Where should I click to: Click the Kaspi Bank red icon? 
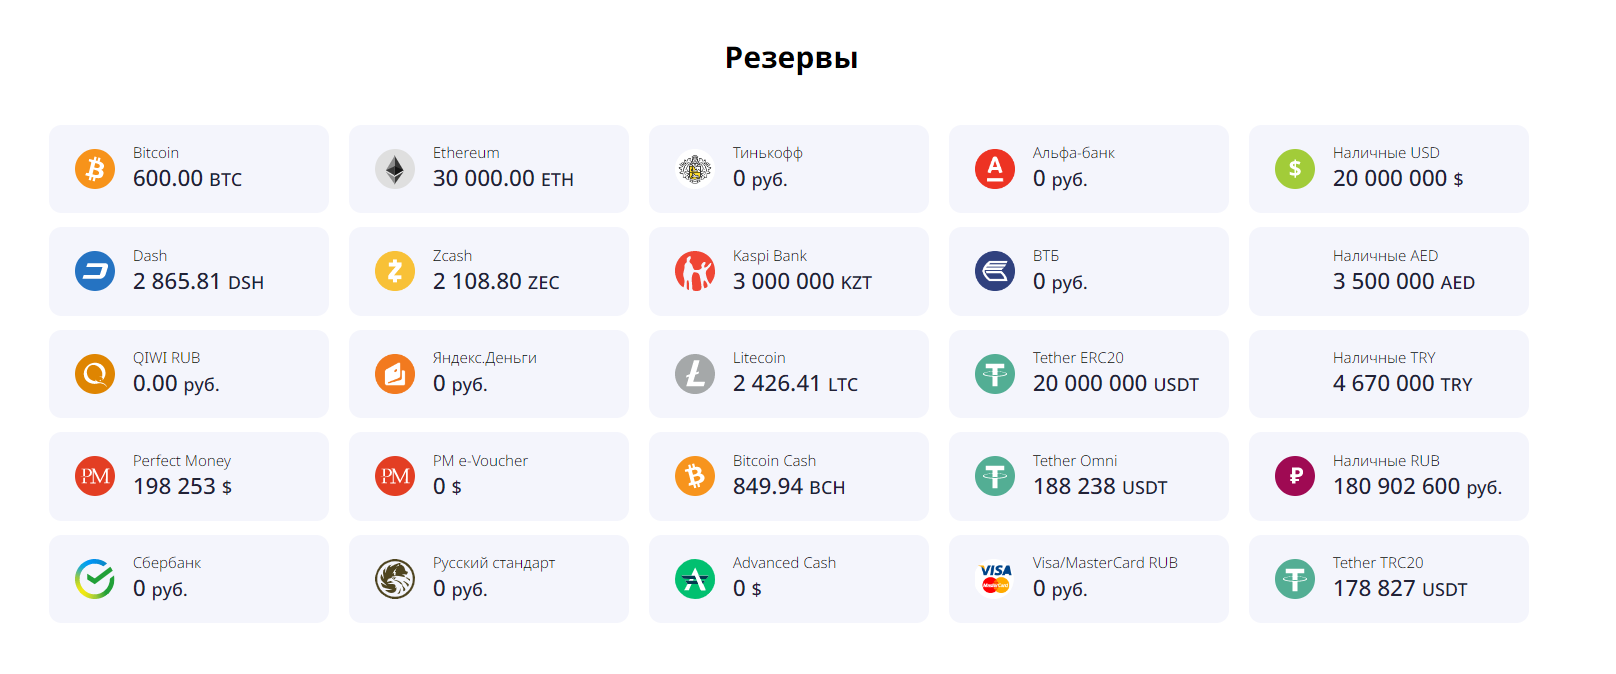pos(695,271)
